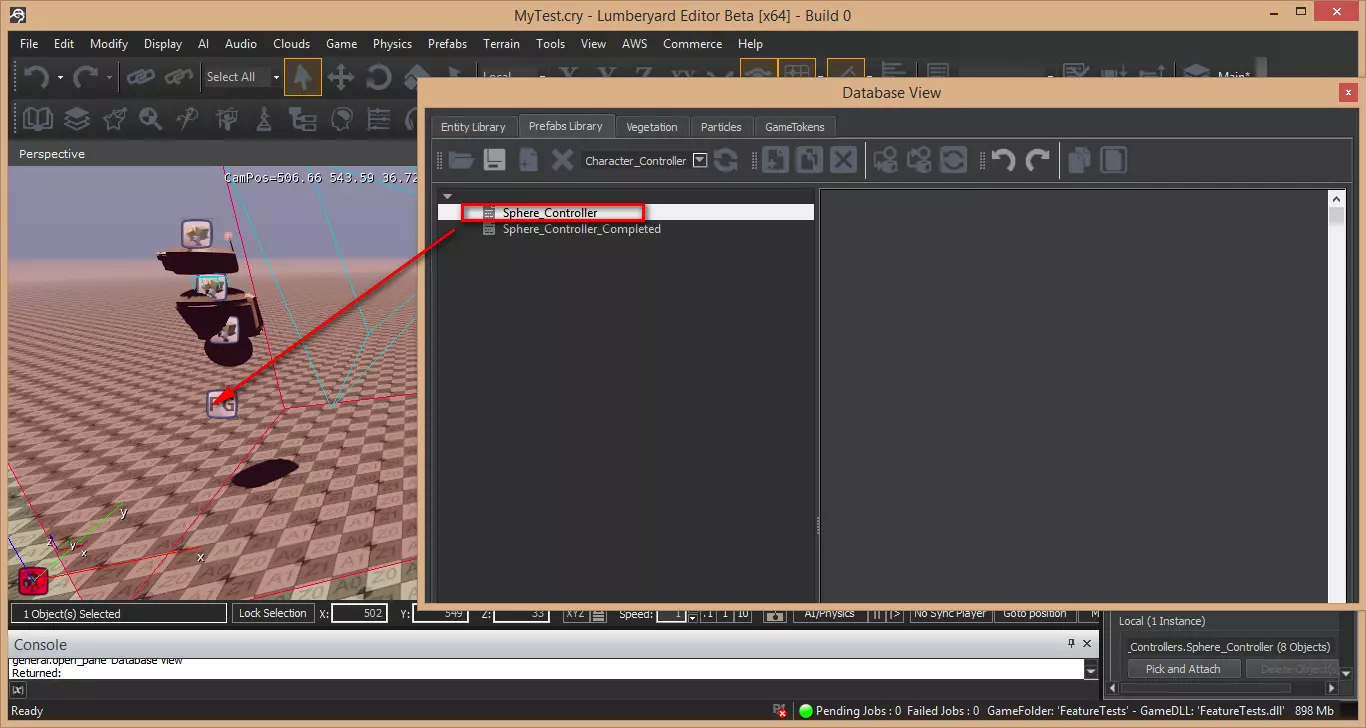Toggle the No Sync Player option

(949, 613)
